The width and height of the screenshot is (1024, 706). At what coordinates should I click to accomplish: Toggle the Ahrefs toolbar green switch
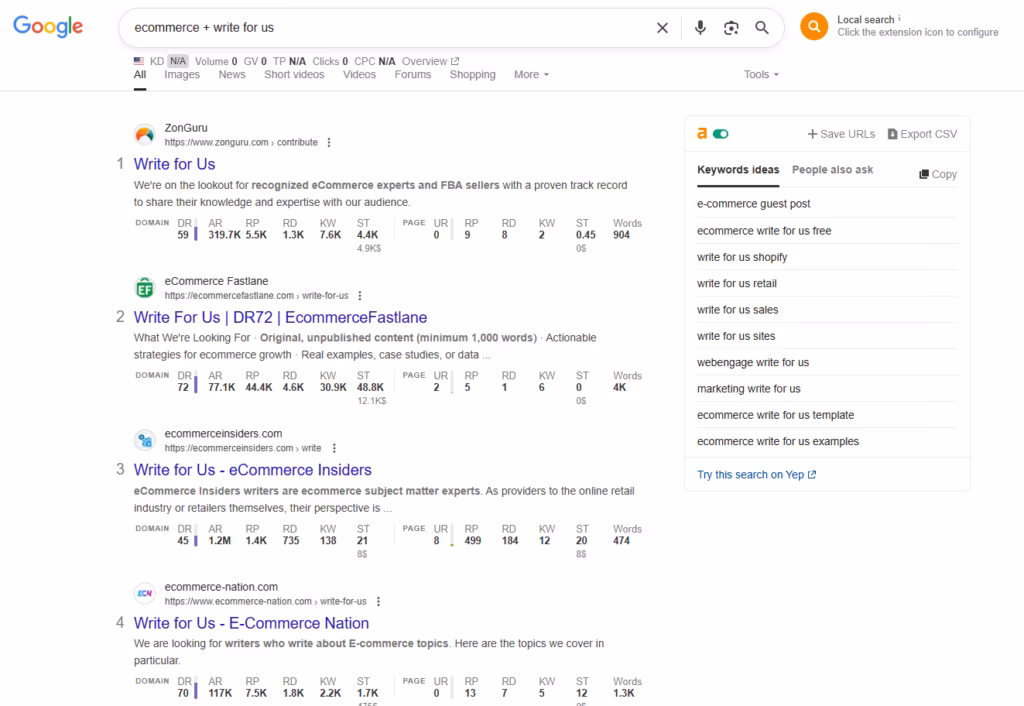pyautogui.click(x=720, y=134)
